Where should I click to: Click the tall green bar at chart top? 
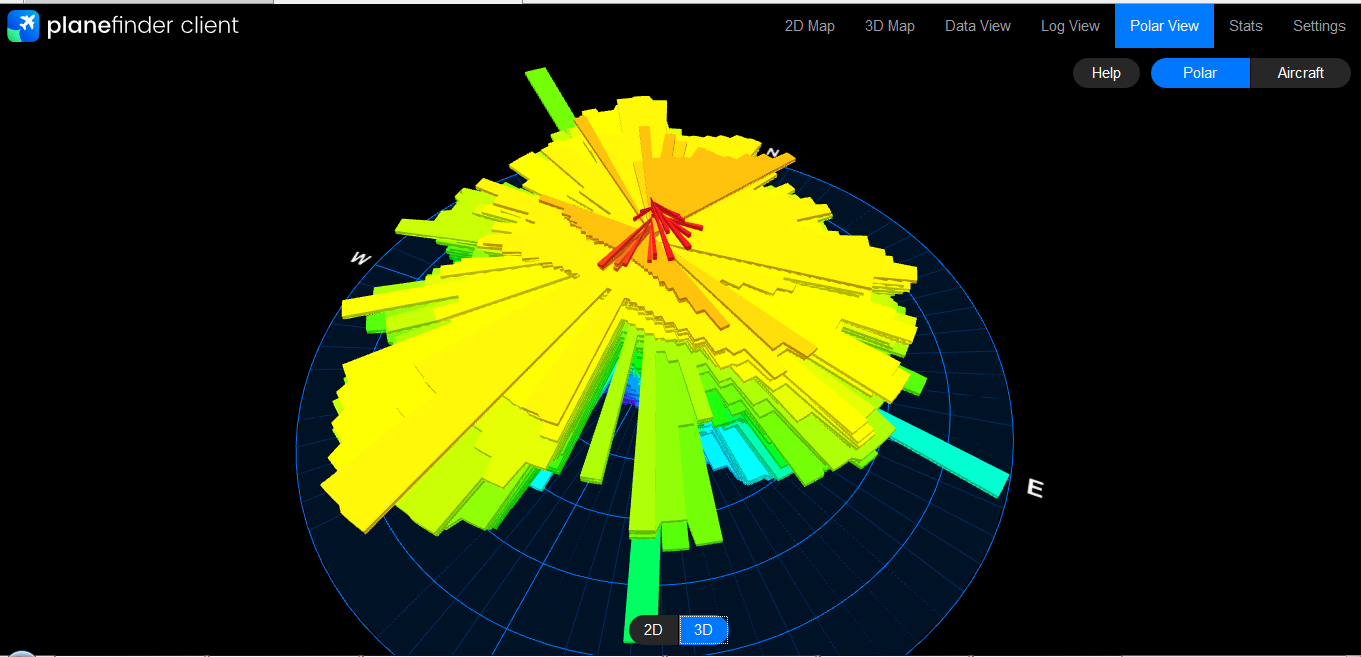(x=553, y=97)
